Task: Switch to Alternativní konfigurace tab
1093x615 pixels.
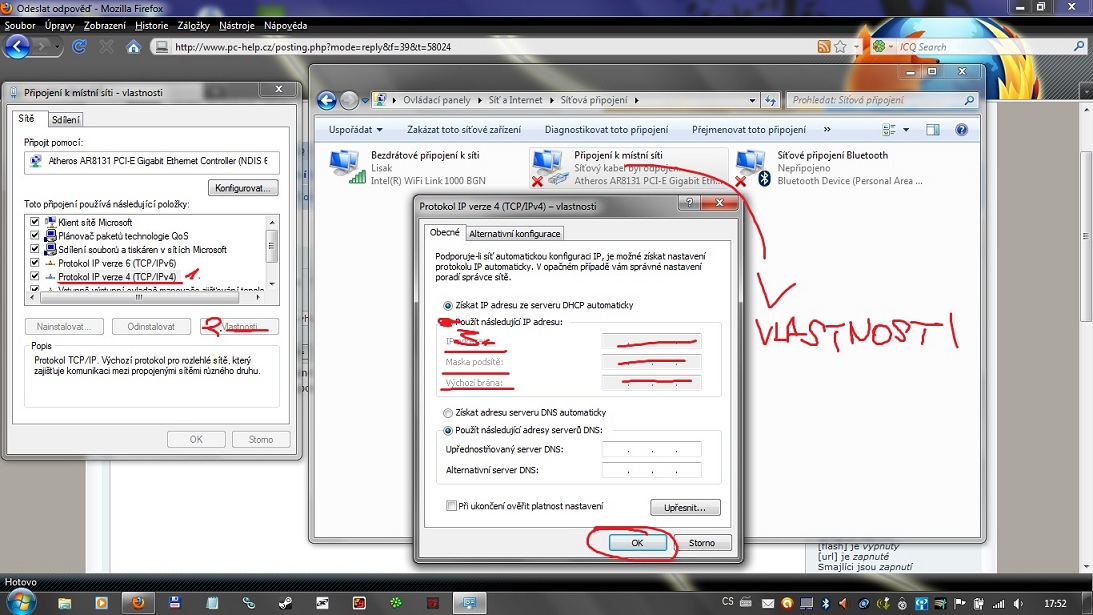Action: (x=516, y=233)
